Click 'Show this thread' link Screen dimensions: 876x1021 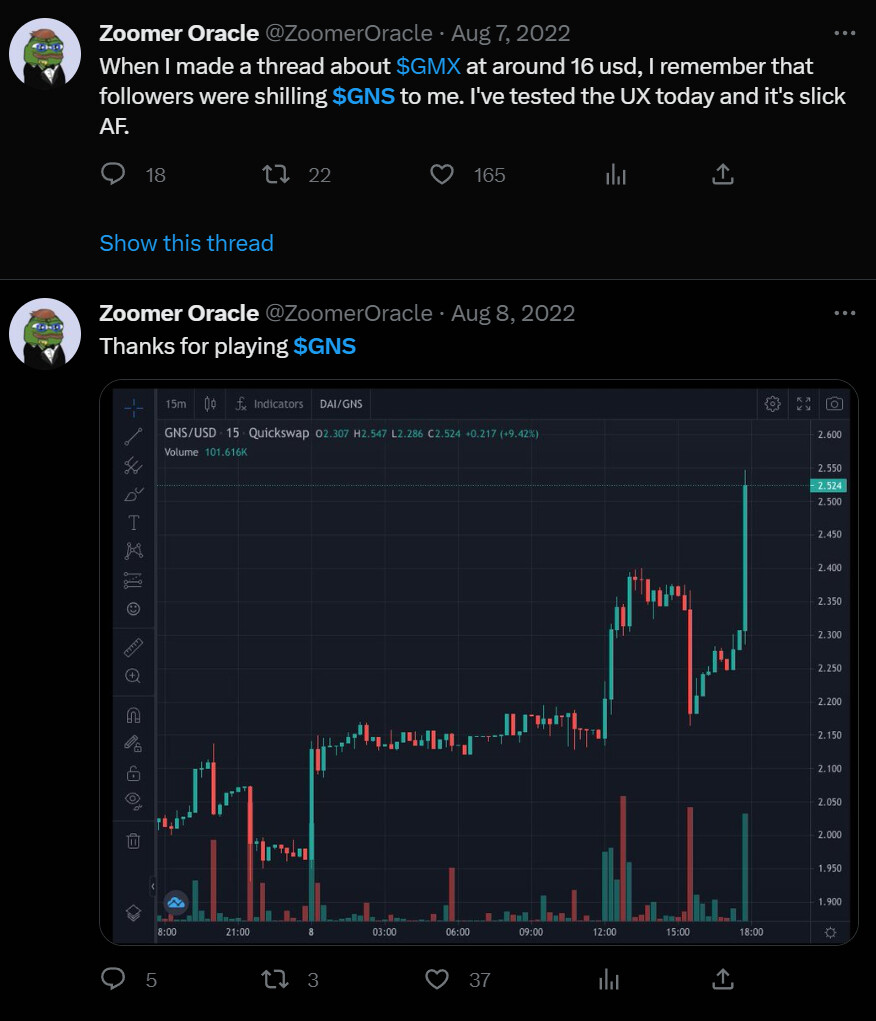click(186, 243)
